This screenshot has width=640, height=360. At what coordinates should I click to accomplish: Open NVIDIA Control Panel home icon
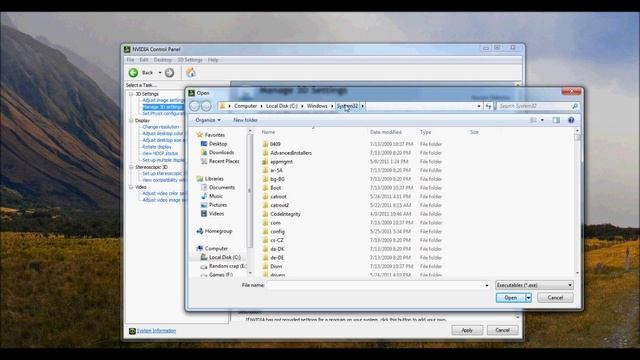[x=191, y=73]
